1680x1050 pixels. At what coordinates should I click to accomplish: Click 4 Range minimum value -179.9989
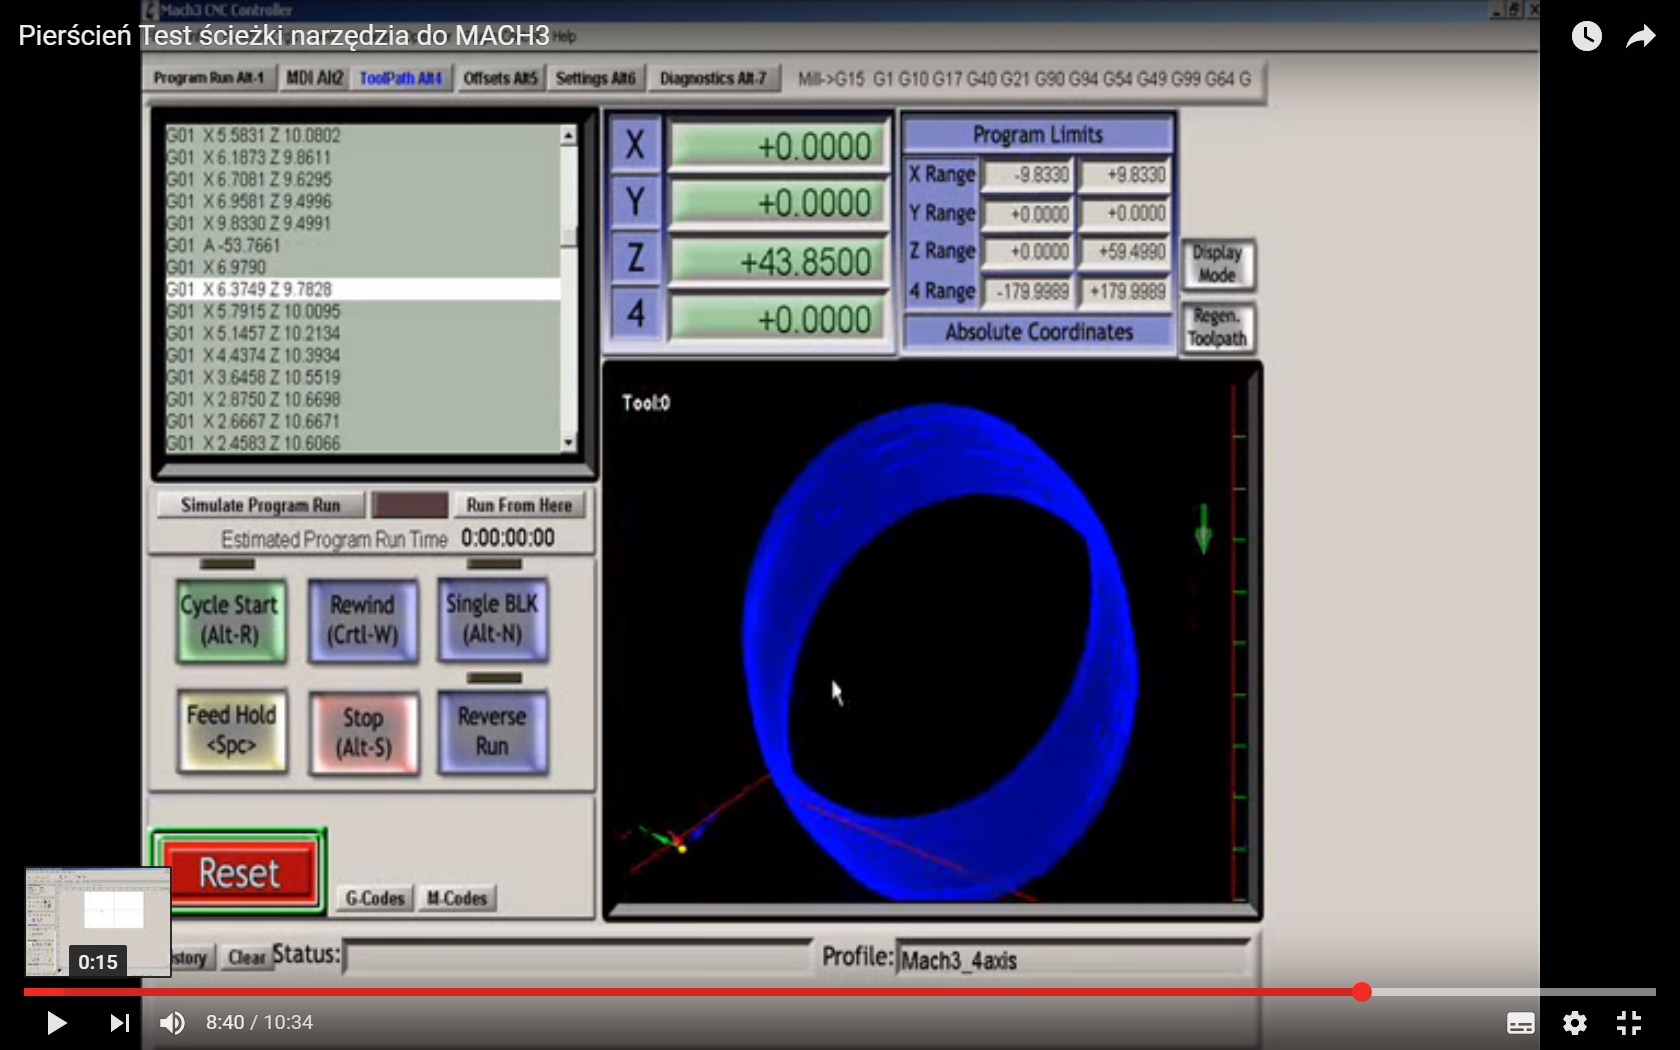click(x=1028, y=292)
